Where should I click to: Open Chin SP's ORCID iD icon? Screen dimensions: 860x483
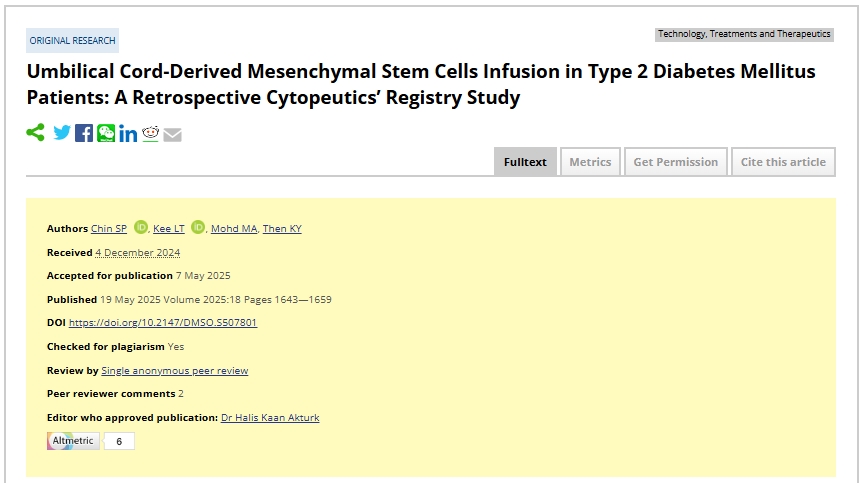140,228
